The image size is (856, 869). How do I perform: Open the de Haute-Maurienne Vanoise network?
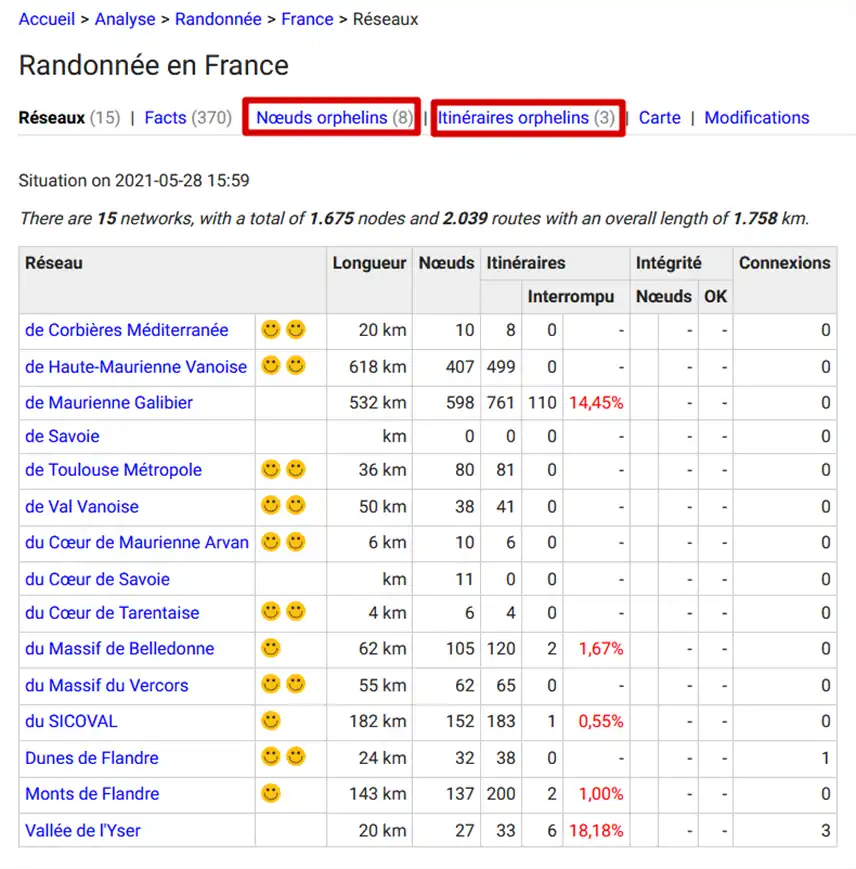136,367
